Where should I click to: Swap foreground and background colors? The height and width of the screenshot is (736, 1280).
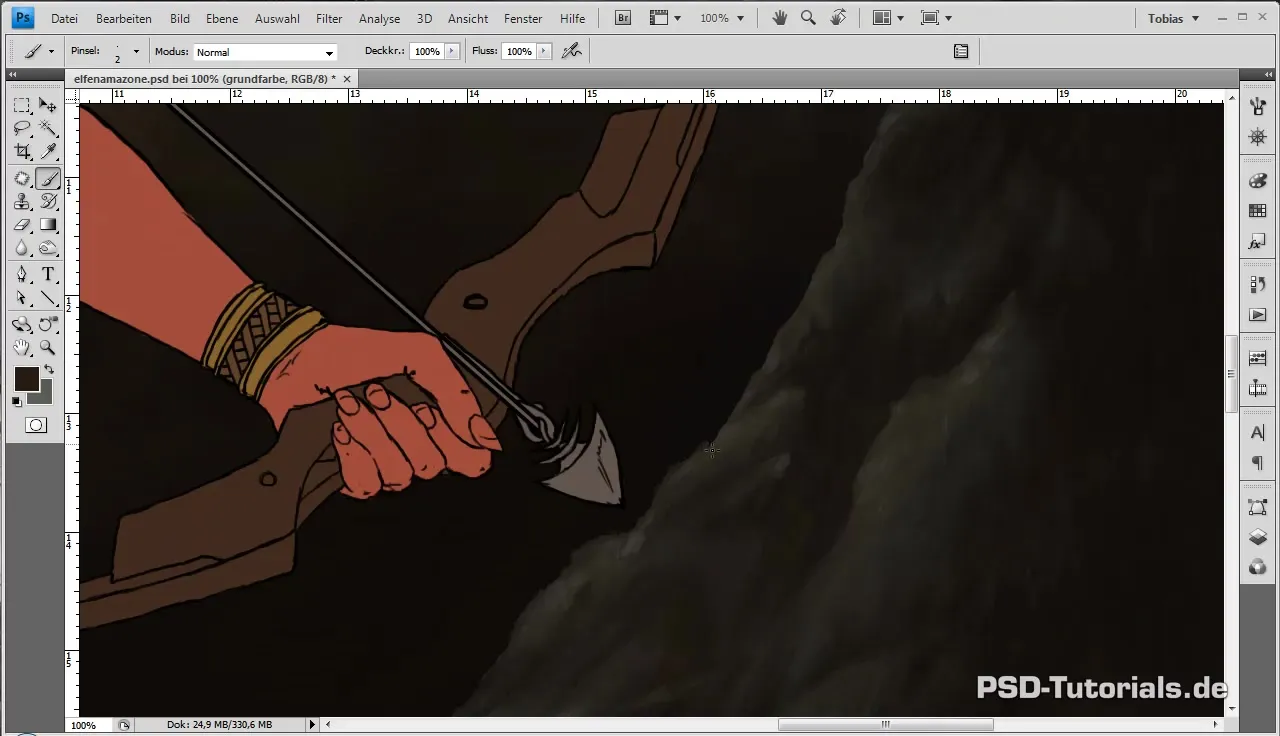[48, 370]
